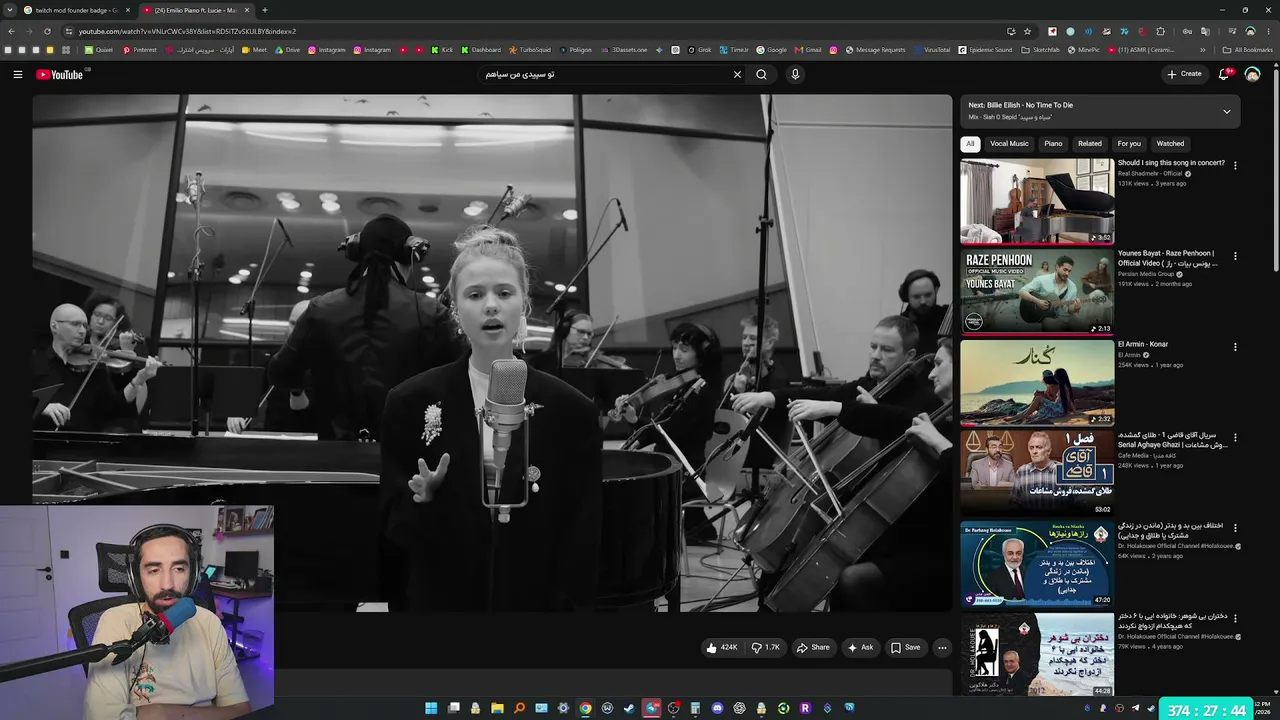
Task: Click the 'El Armin - Konar' video title
Action: [1143, 344]
